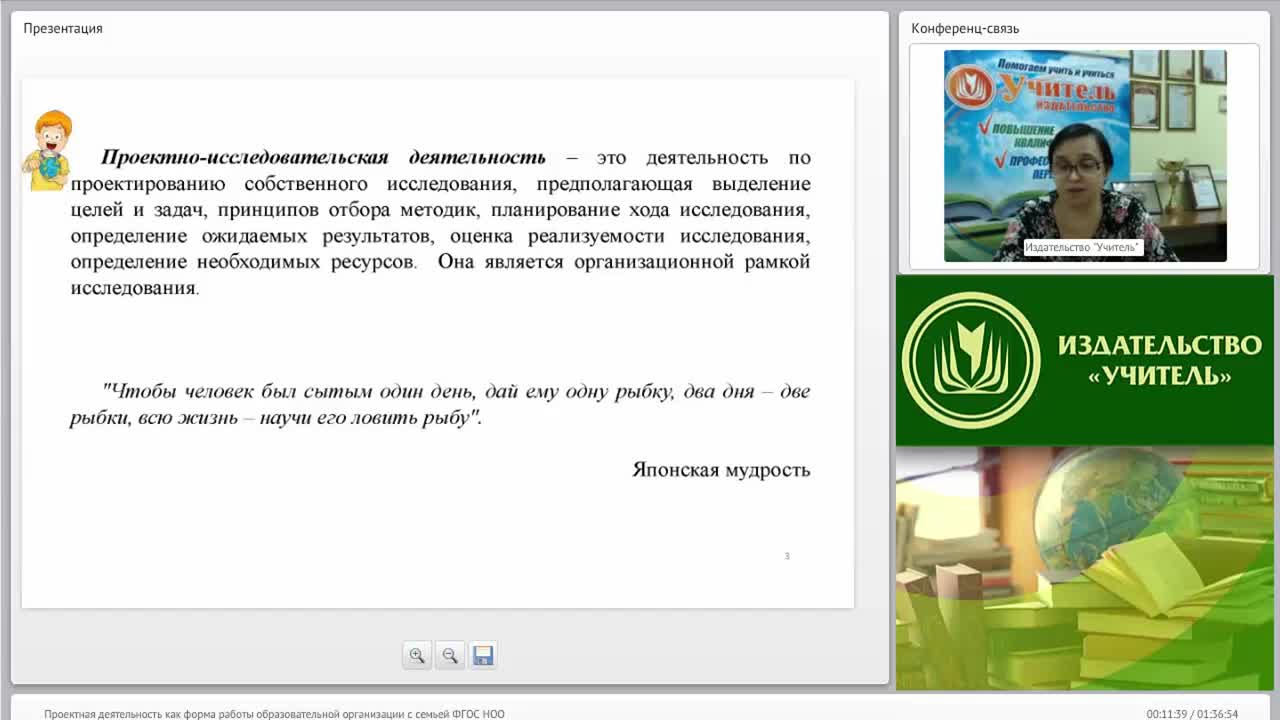Click the Японская мудрость attribution text
1280x720 pixels.
tap(721, 469)
